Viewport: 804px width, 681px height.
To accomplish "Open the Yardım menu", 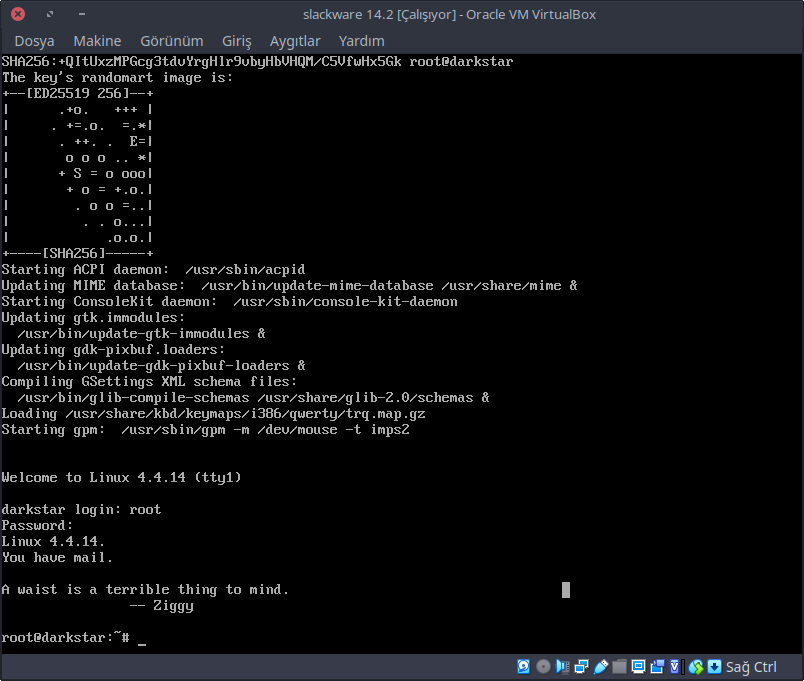I will 361,41.
